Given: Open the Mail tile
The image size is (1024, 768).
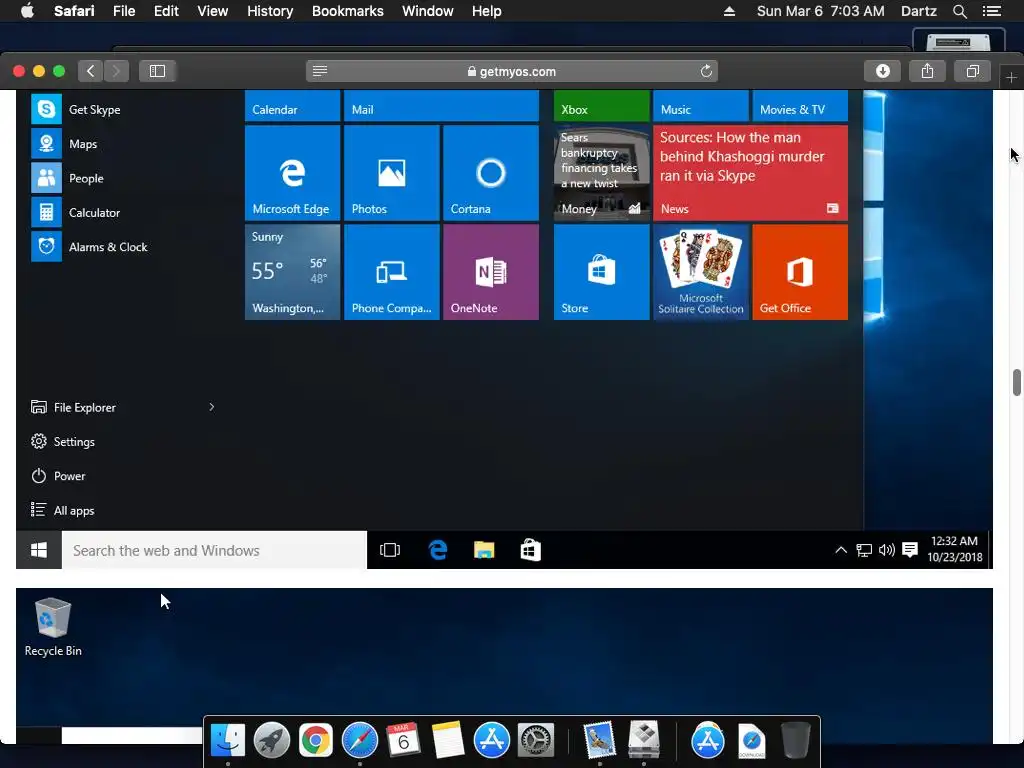Looking at the screenshot, I should 441,106.
